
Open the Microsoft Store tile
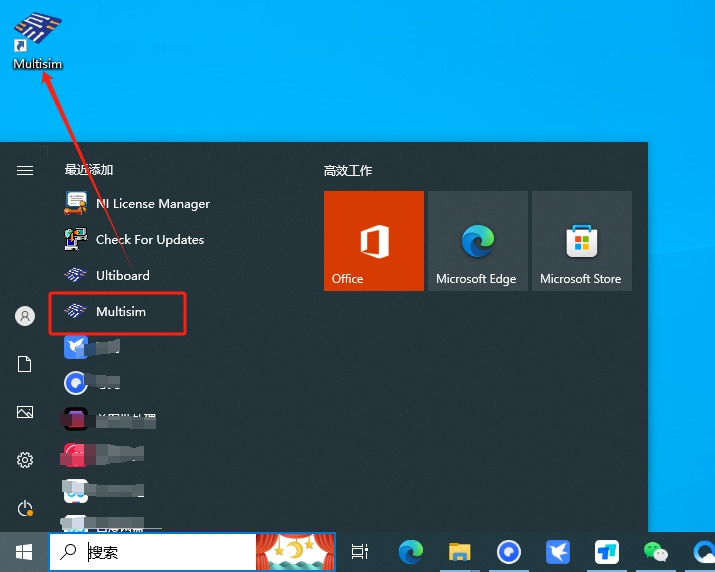(581, 241)
